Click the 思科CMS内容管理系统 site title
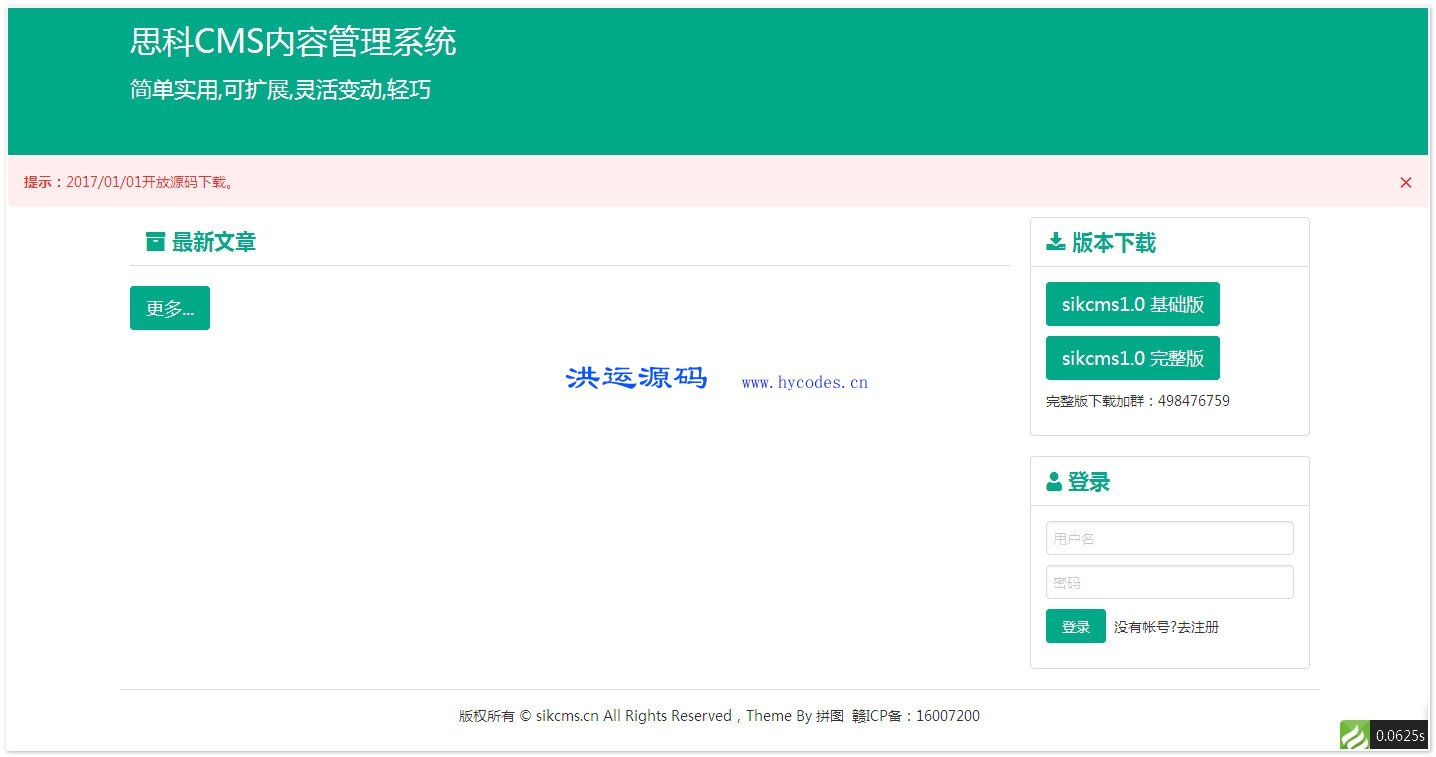1436x757 pixels. (293, 42)
